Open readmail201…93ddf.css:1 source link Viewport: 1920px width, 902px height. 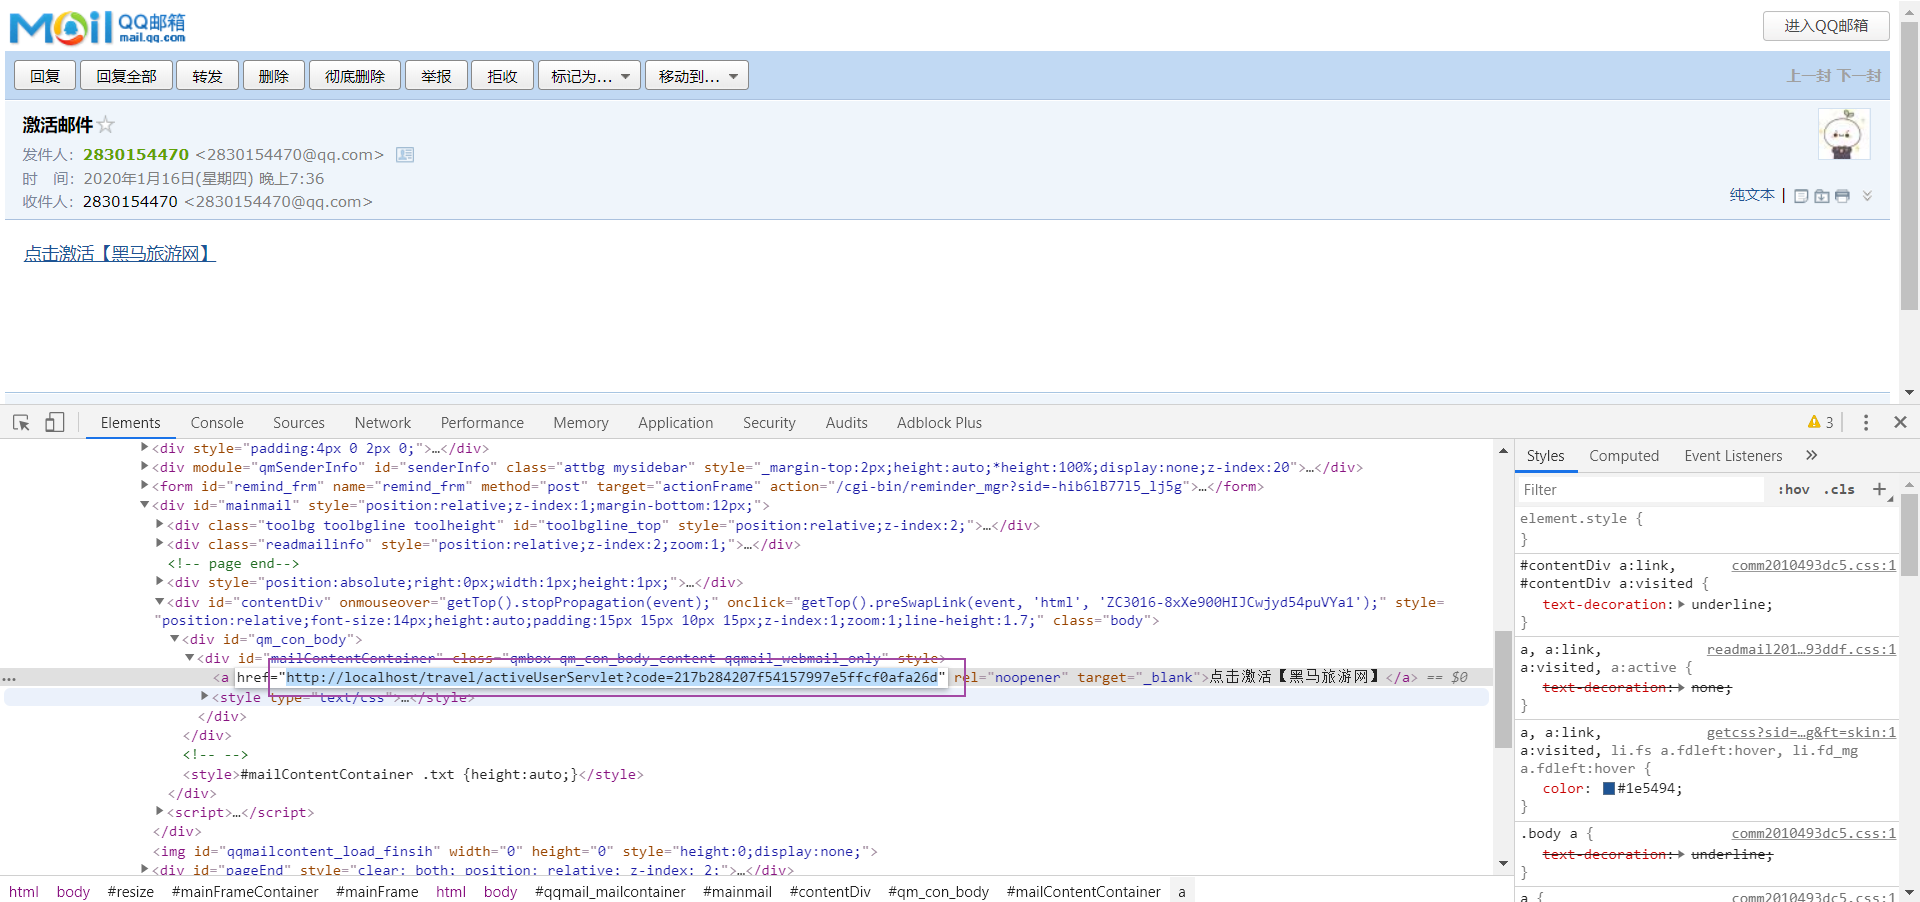tap(1801, 650)
